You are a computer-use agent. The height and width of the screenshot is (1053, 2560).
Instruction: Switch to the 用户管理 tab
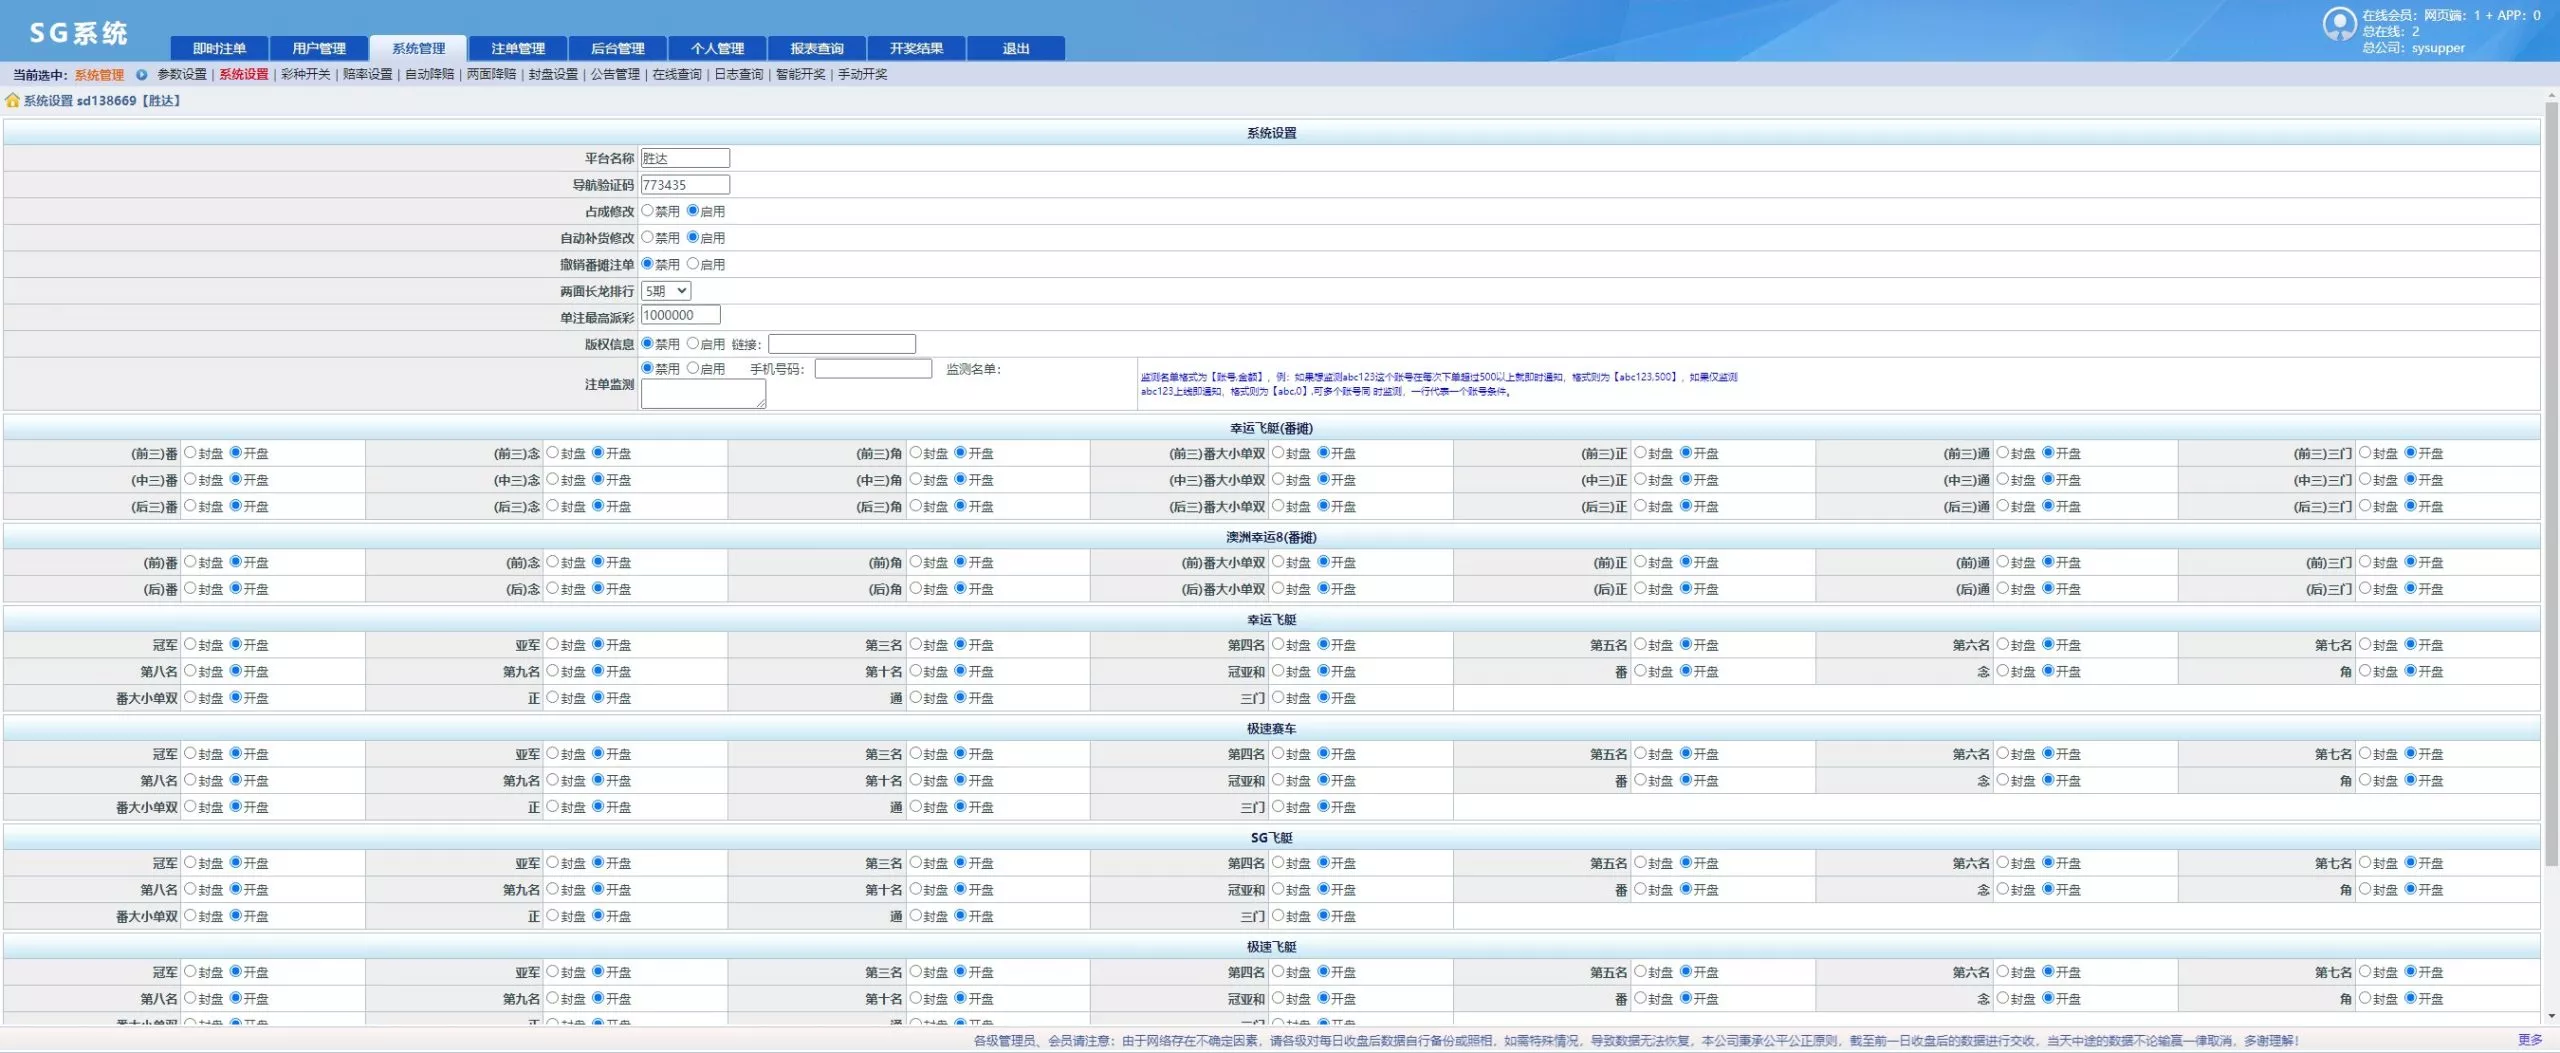319,48
